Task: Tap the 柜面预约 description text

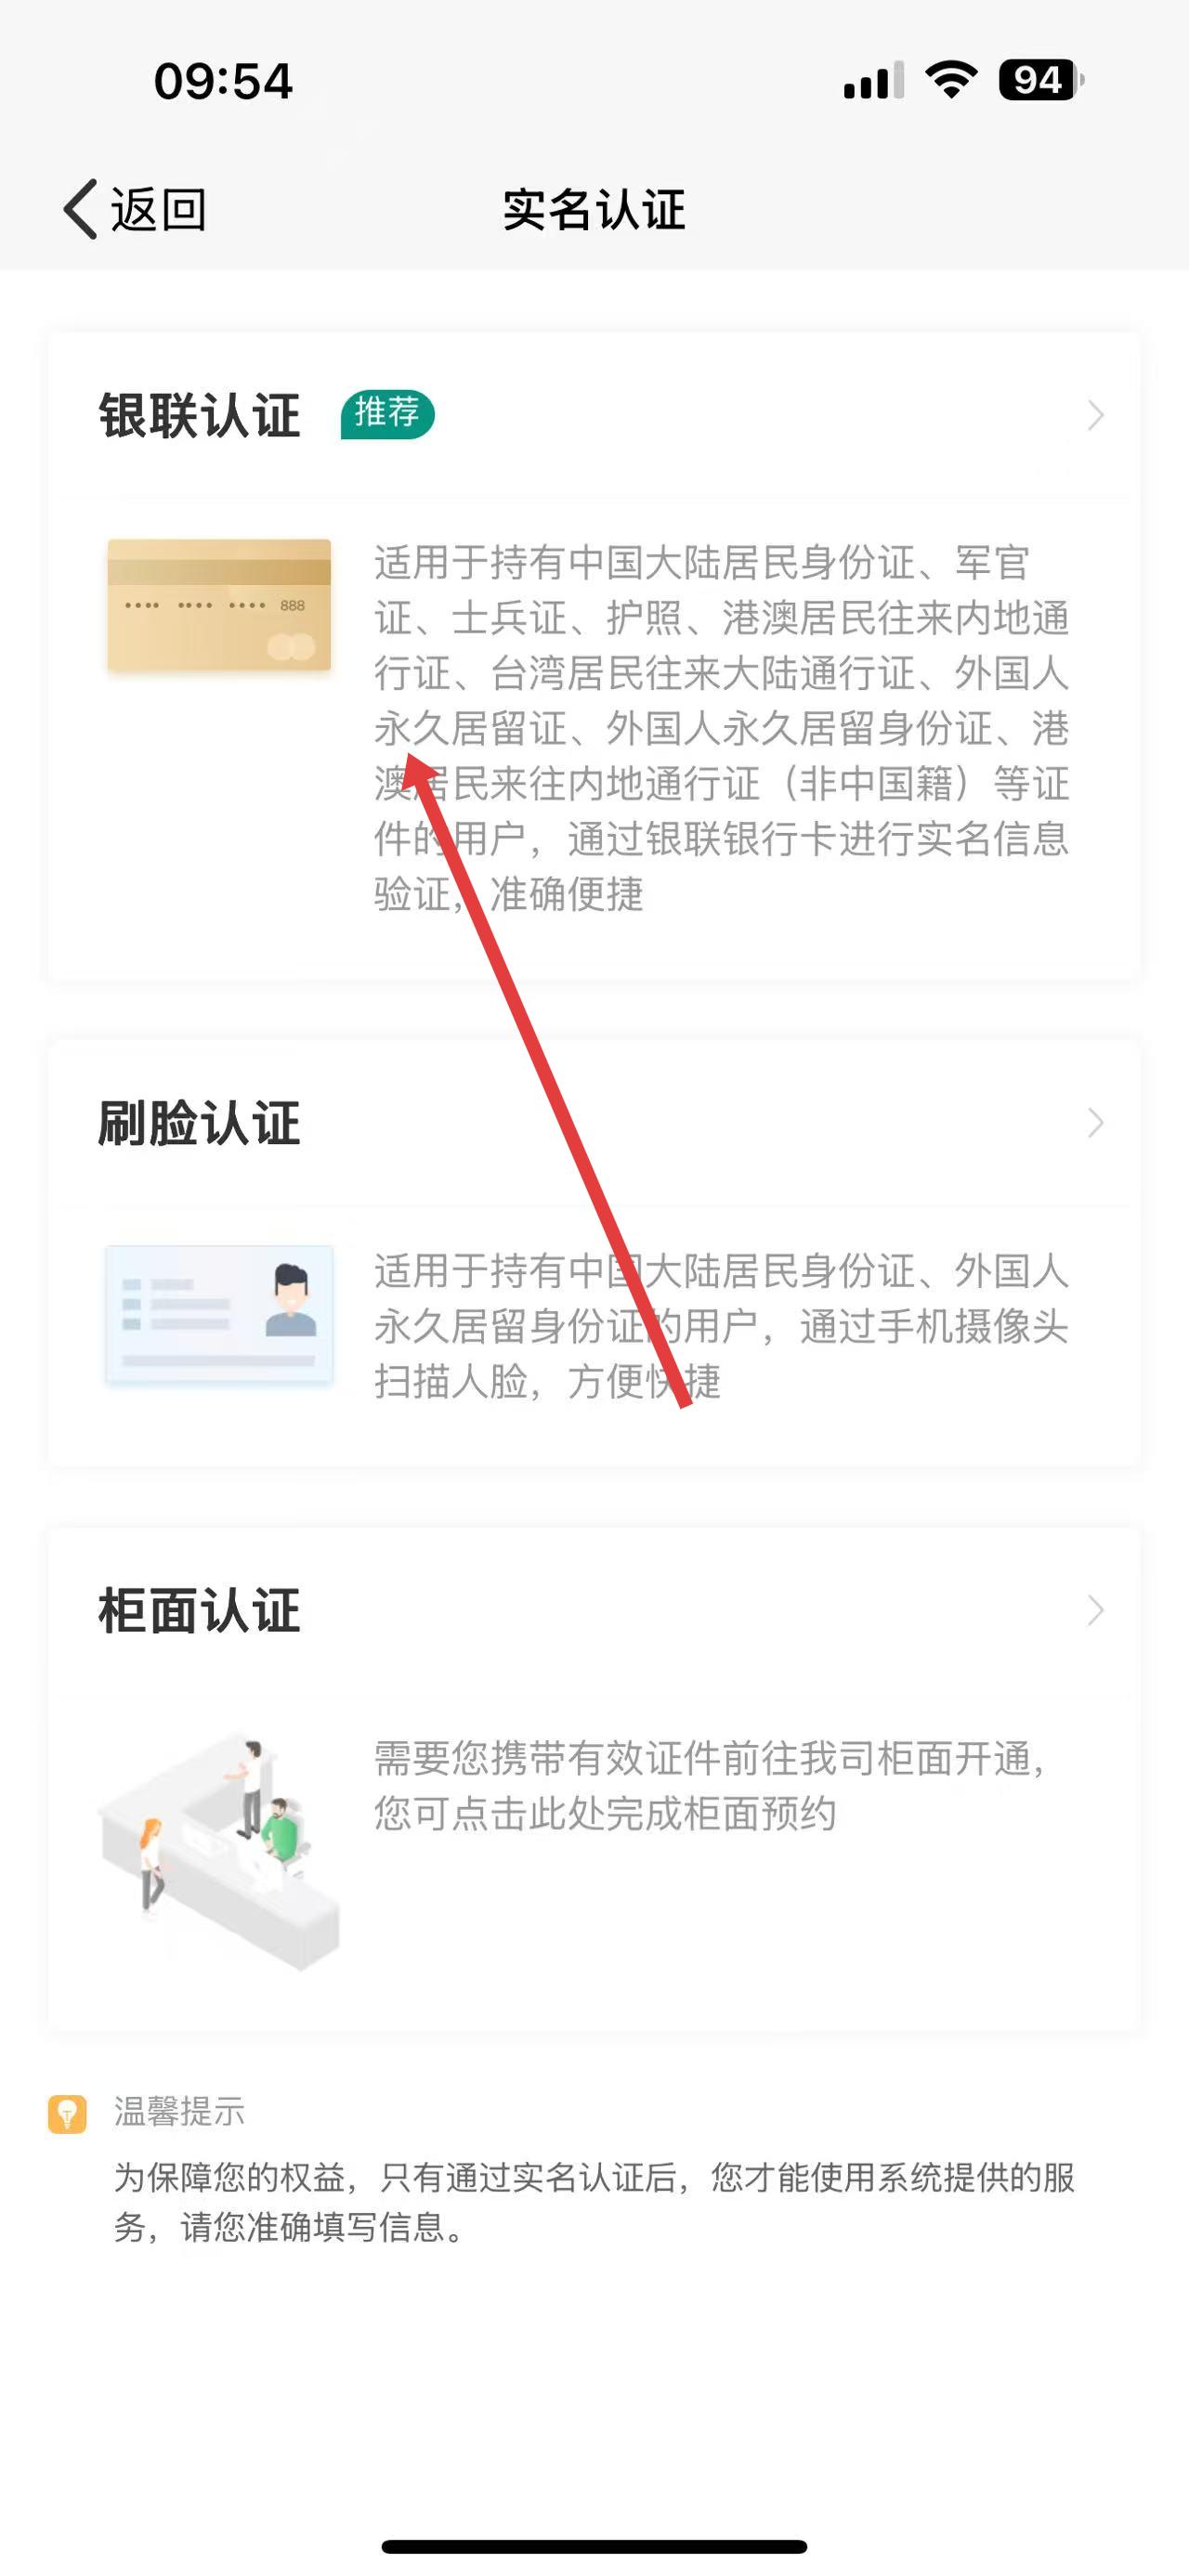Action: click(711, 1785)
